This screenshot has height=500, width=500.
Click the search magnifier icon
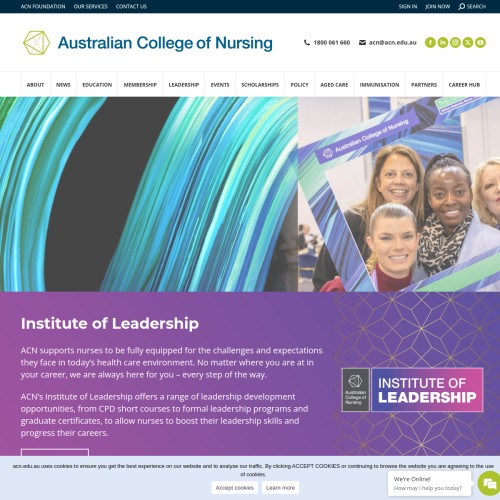(x=461, y=6)
